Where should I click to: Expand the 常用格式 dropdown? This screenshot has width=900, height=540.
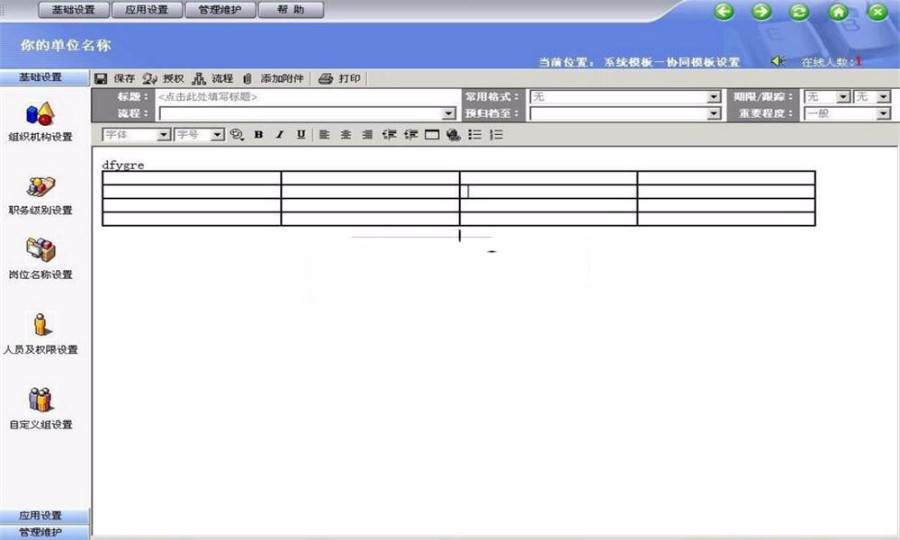coord(713,97)
